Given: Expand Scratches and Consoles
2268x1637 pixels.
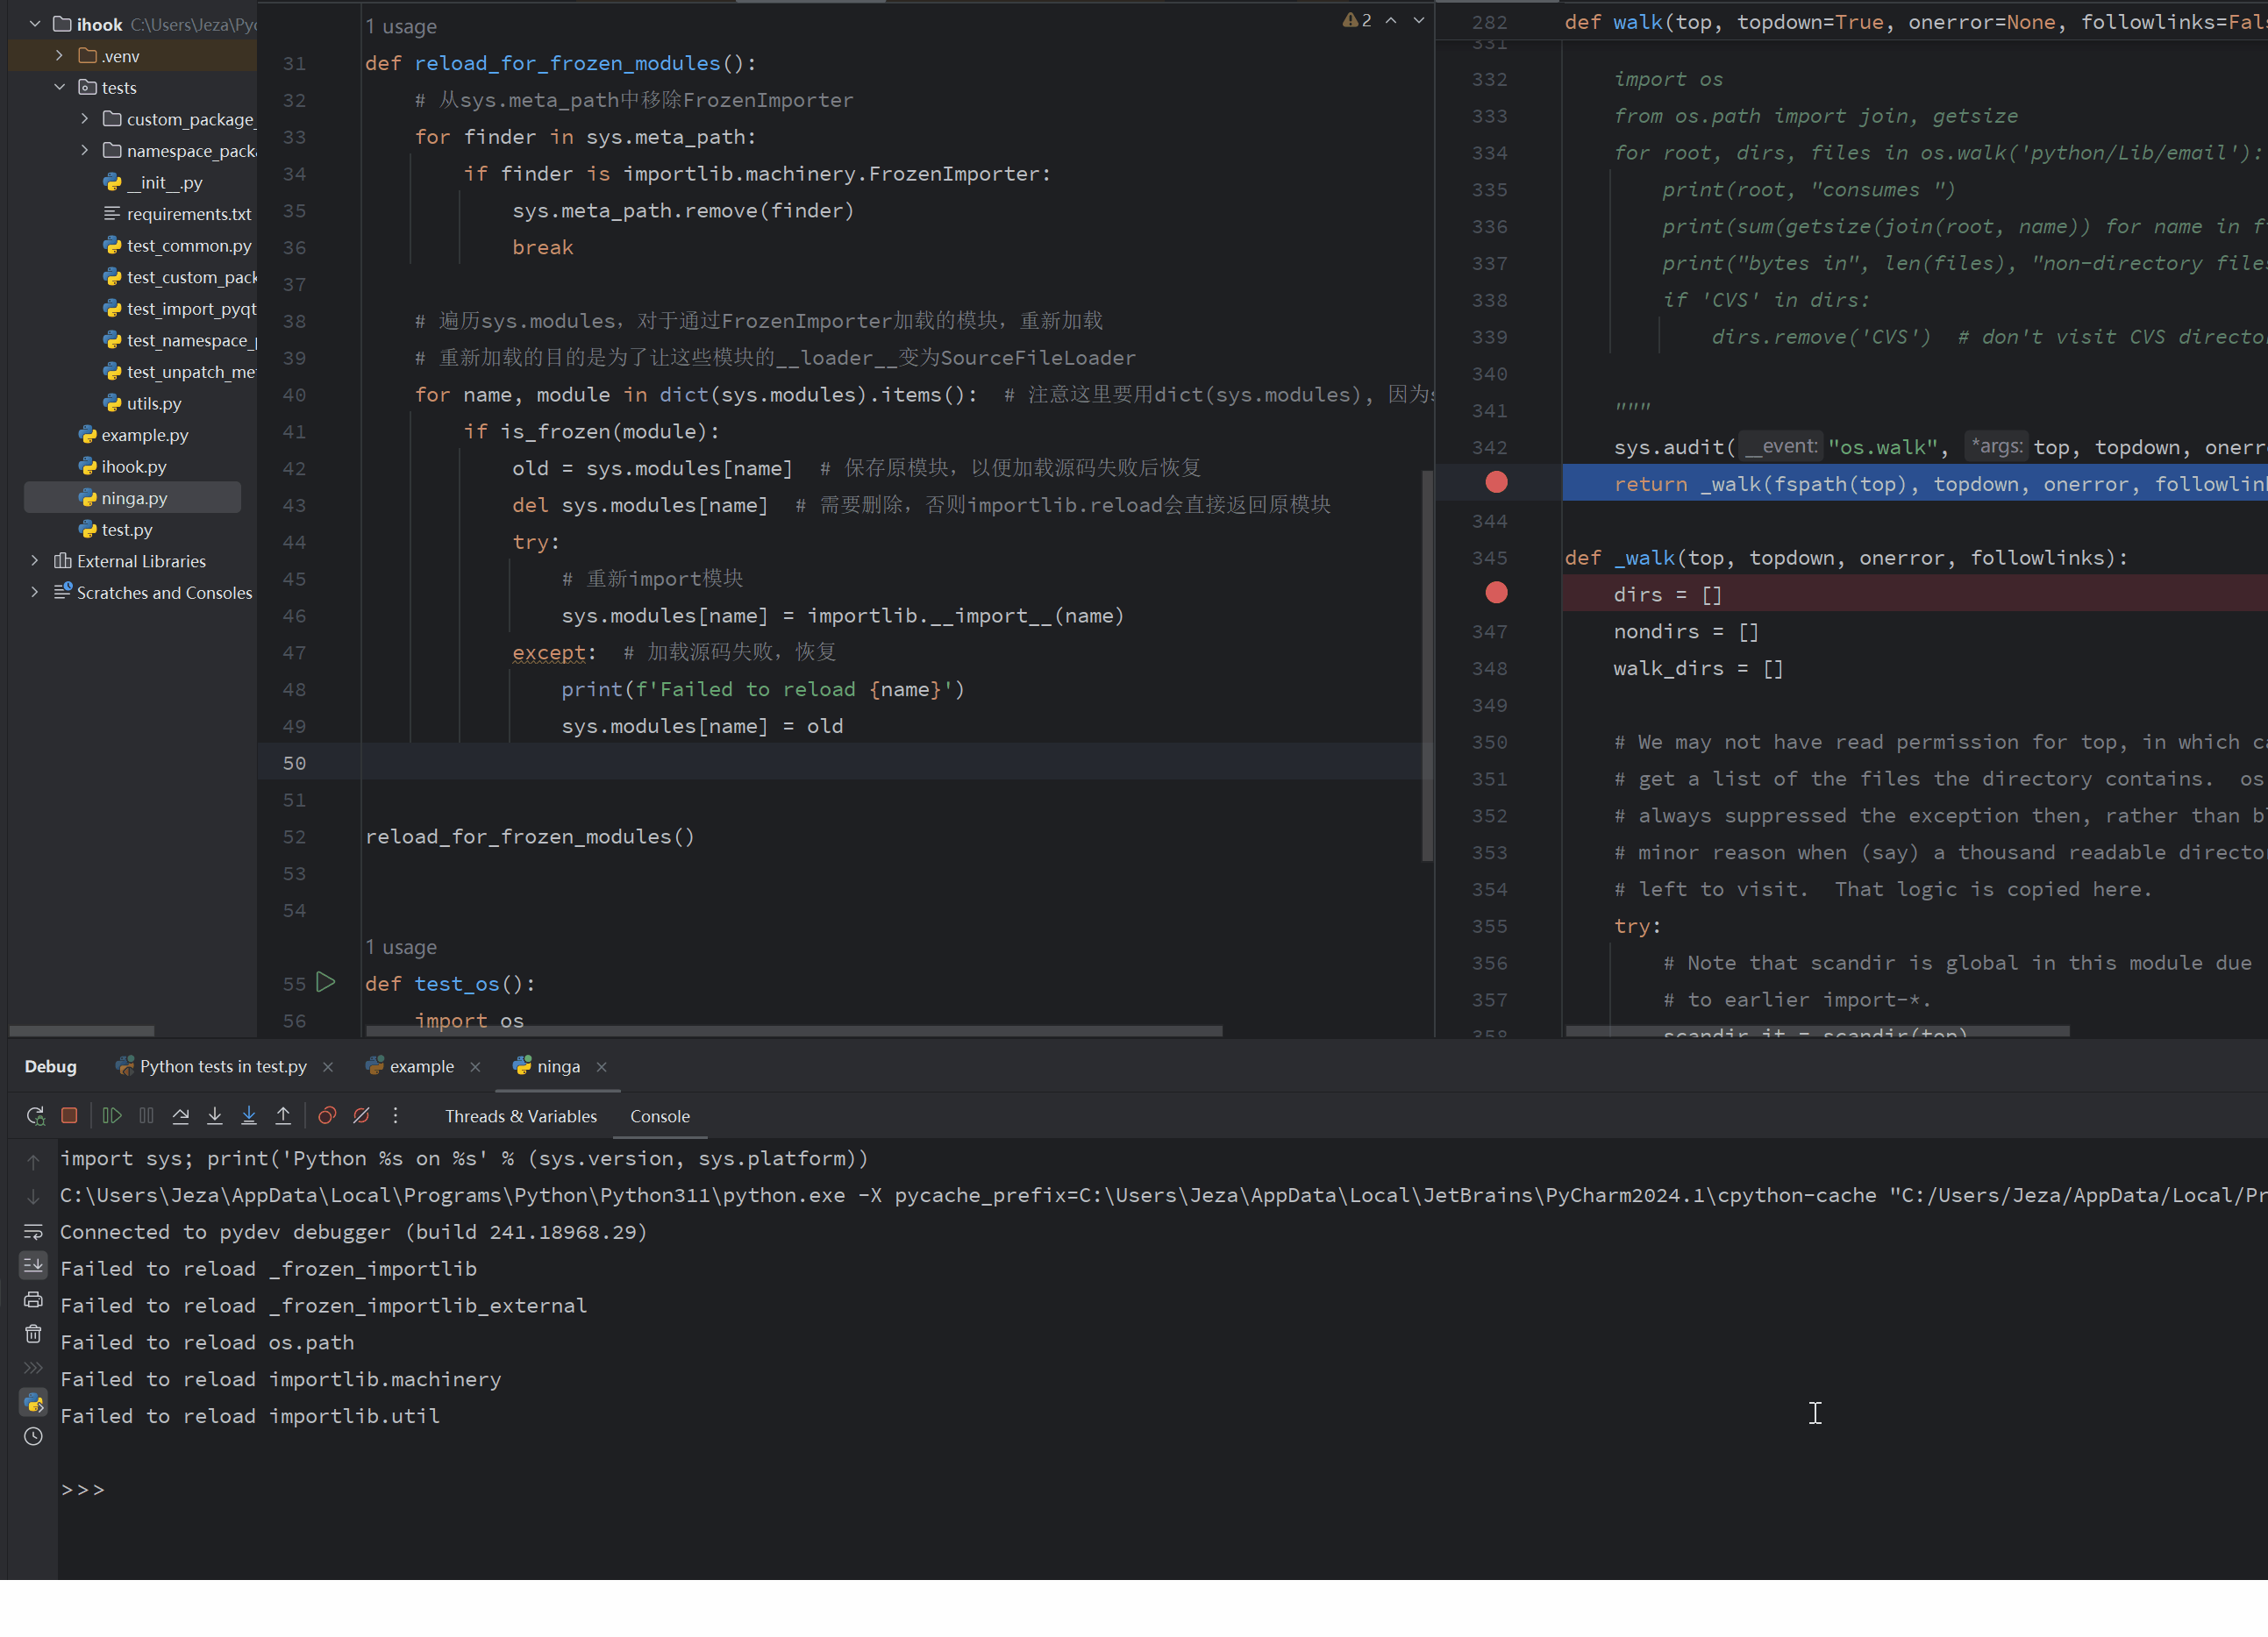Looking at the screenshot, I should (34, 592).
